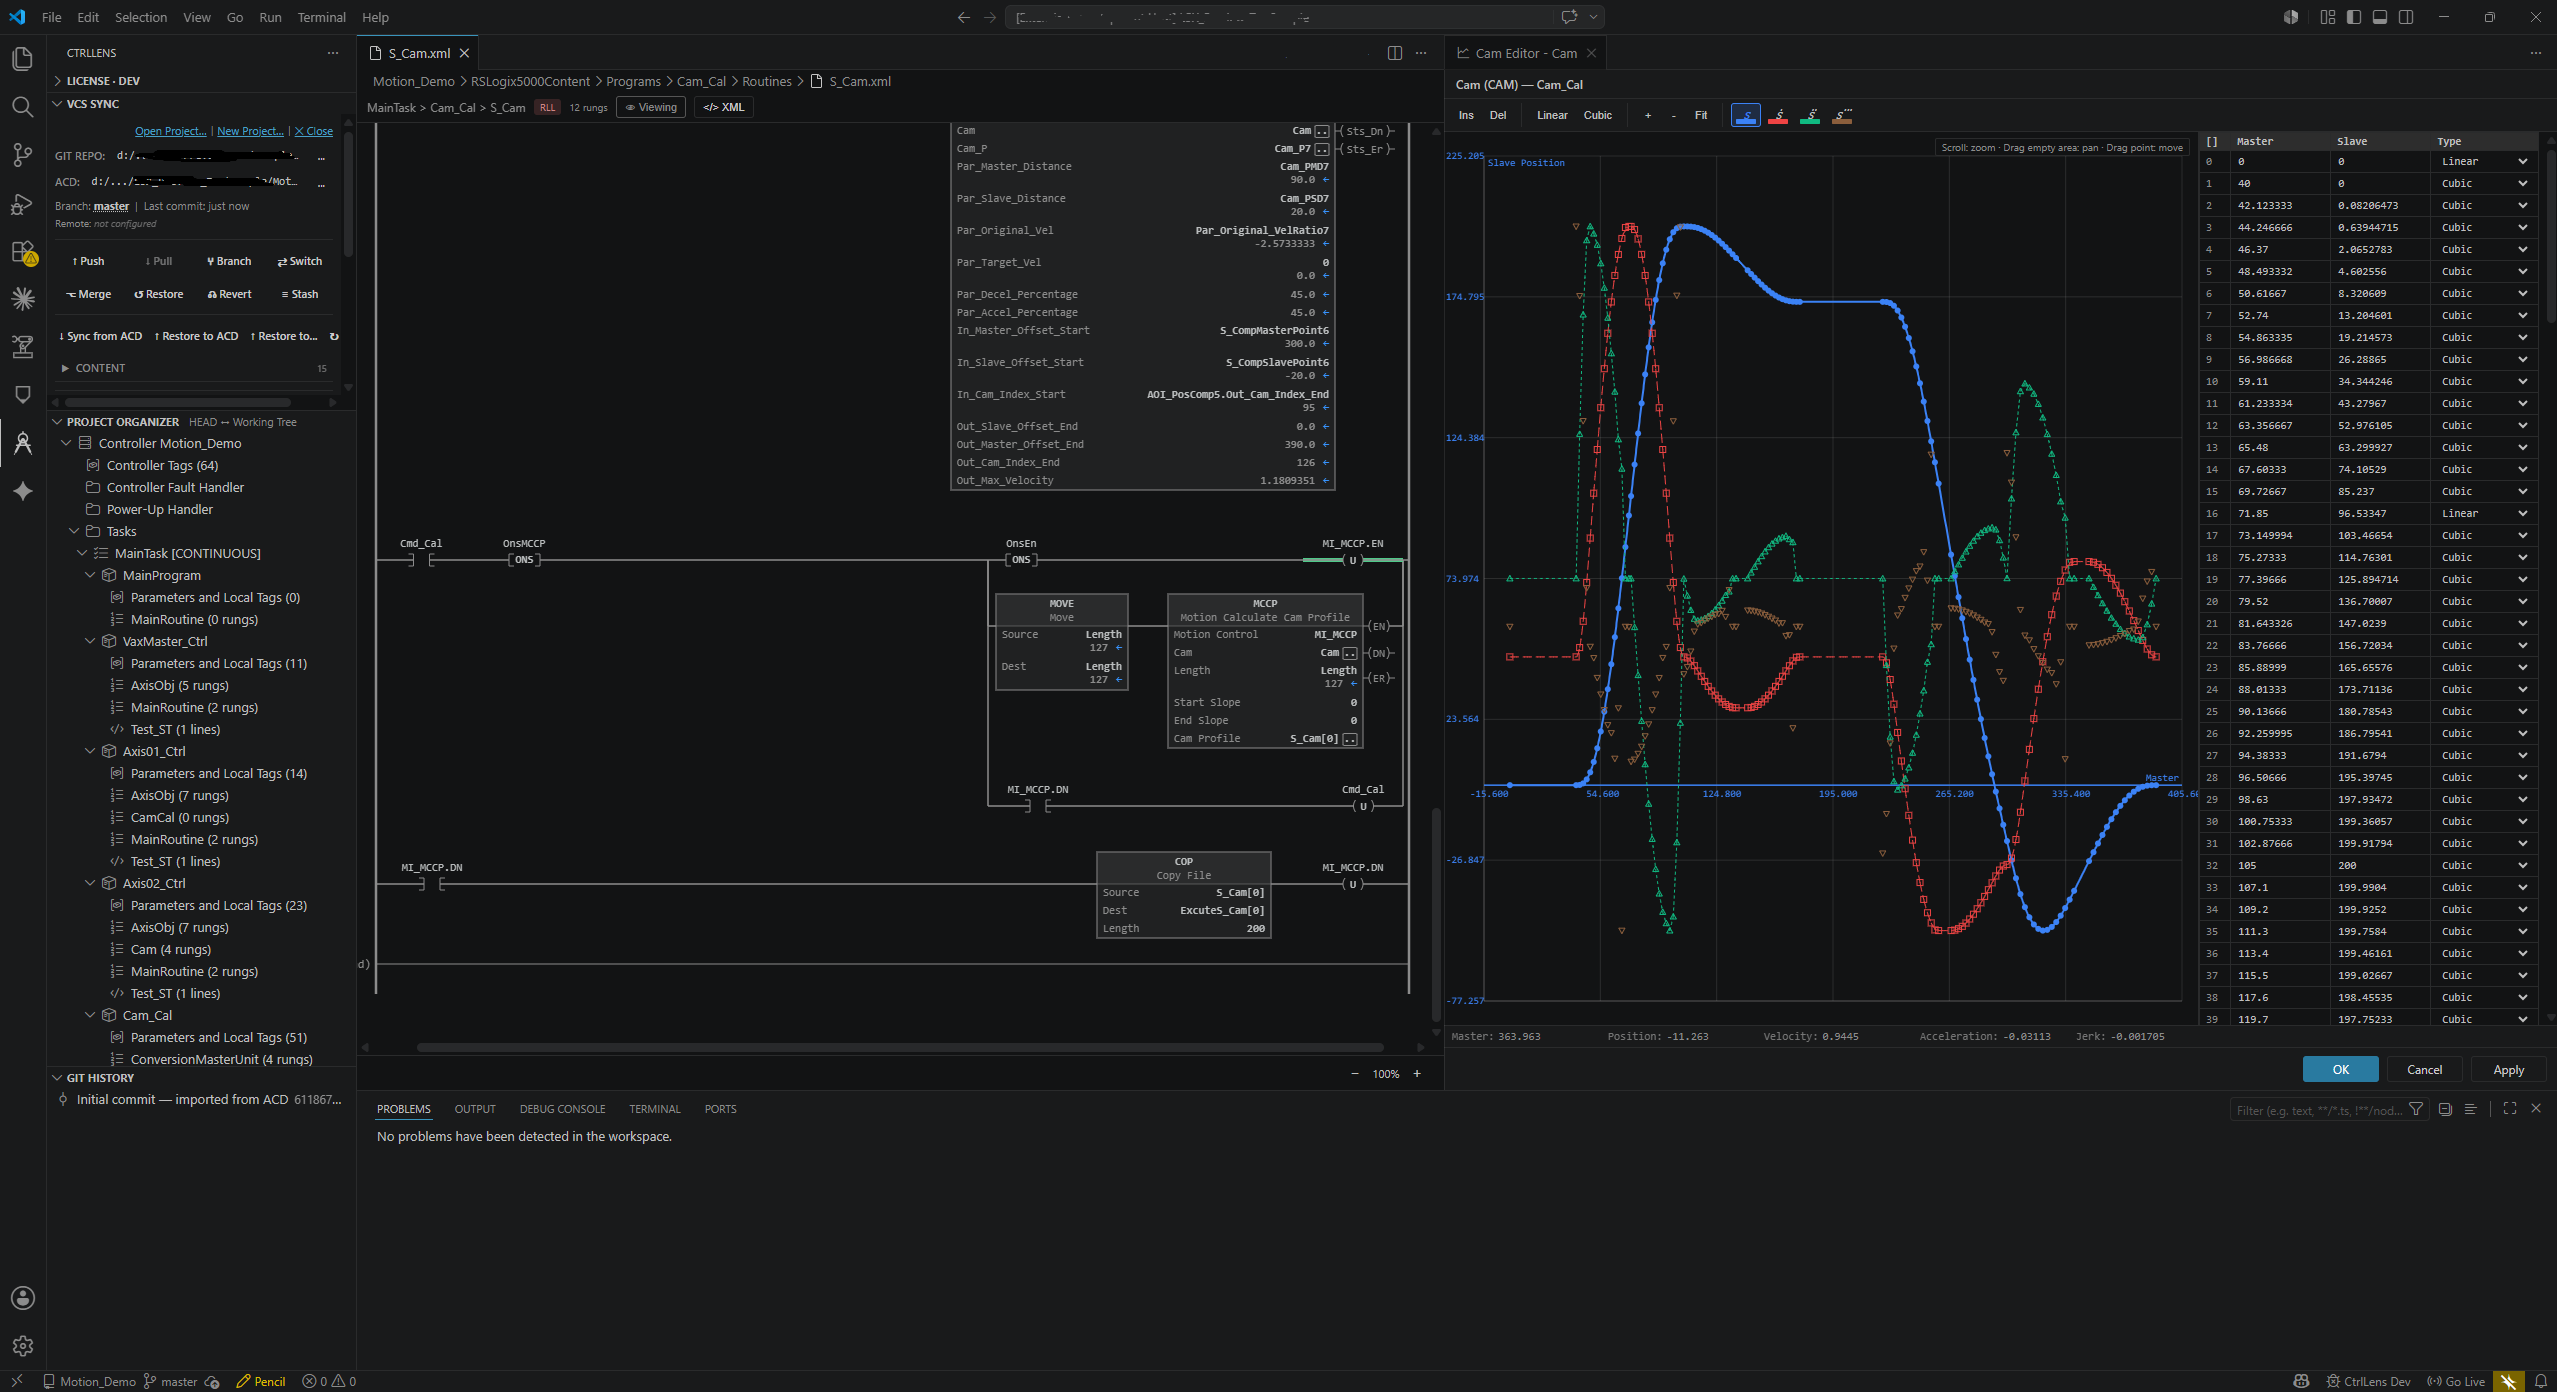Click the Problems filter input field
Viewport: 2557px width, 1392px height.
tap(2318, 1109)
